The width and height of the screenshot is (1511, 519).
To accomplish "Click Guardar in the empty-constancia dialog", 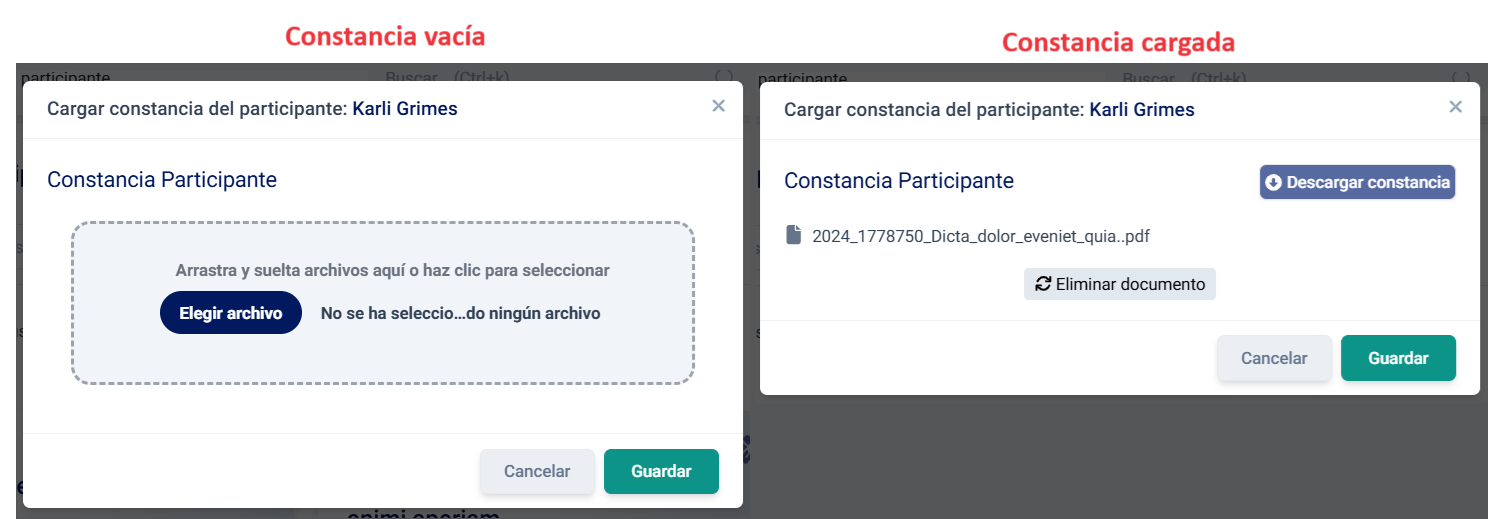I will point(661,471).
